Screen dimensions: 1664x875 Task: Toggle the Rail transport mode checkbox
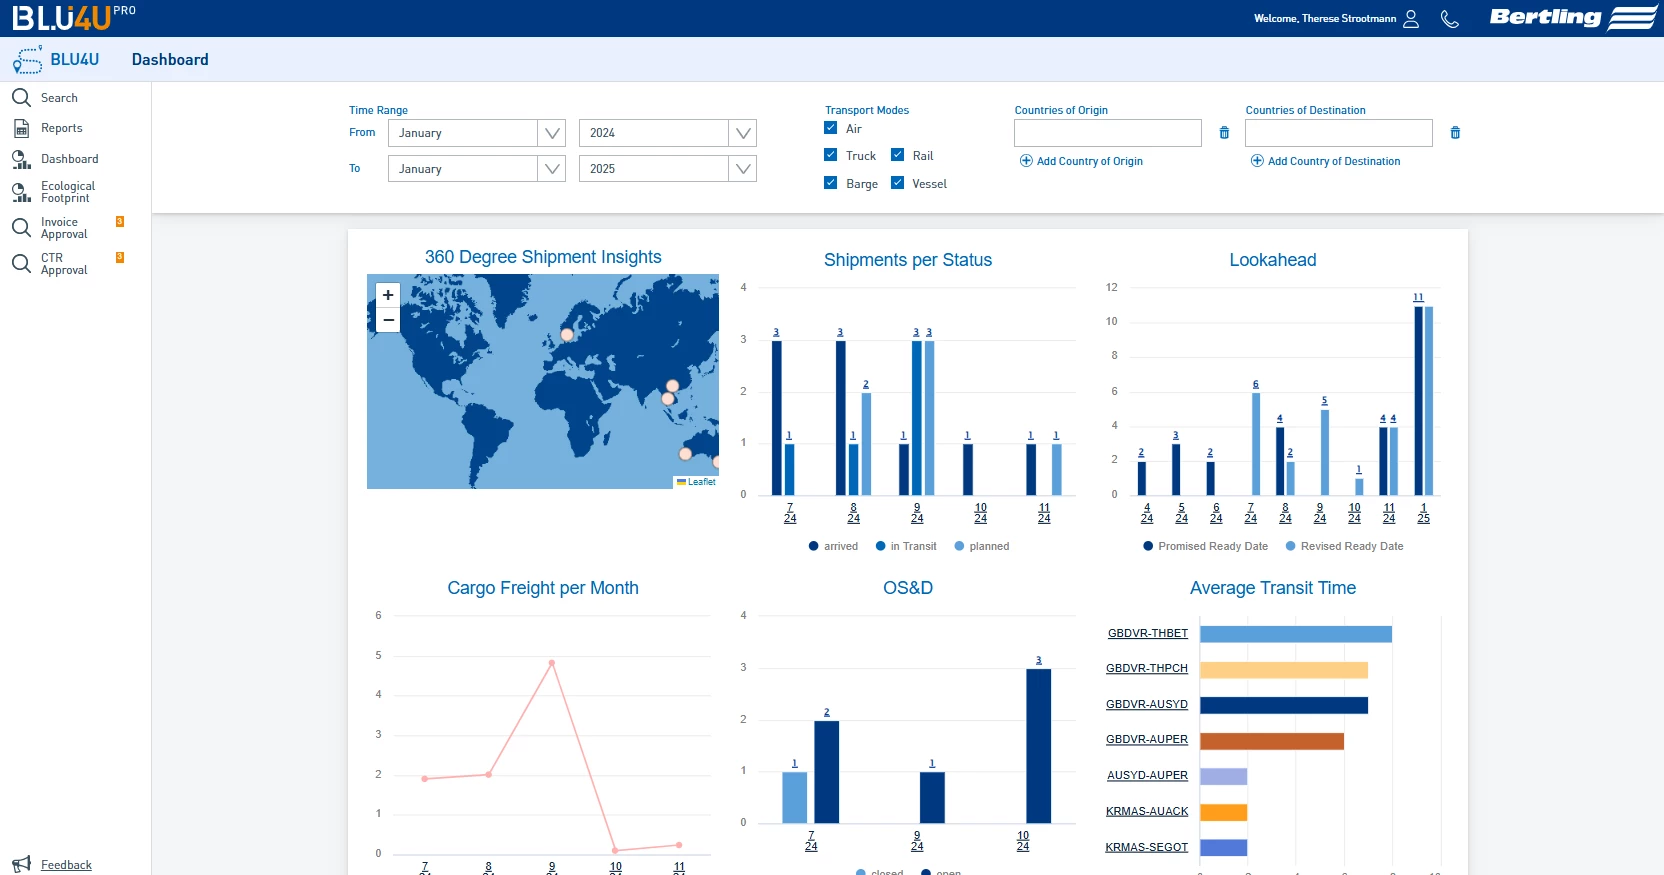[x=898, y=155]
